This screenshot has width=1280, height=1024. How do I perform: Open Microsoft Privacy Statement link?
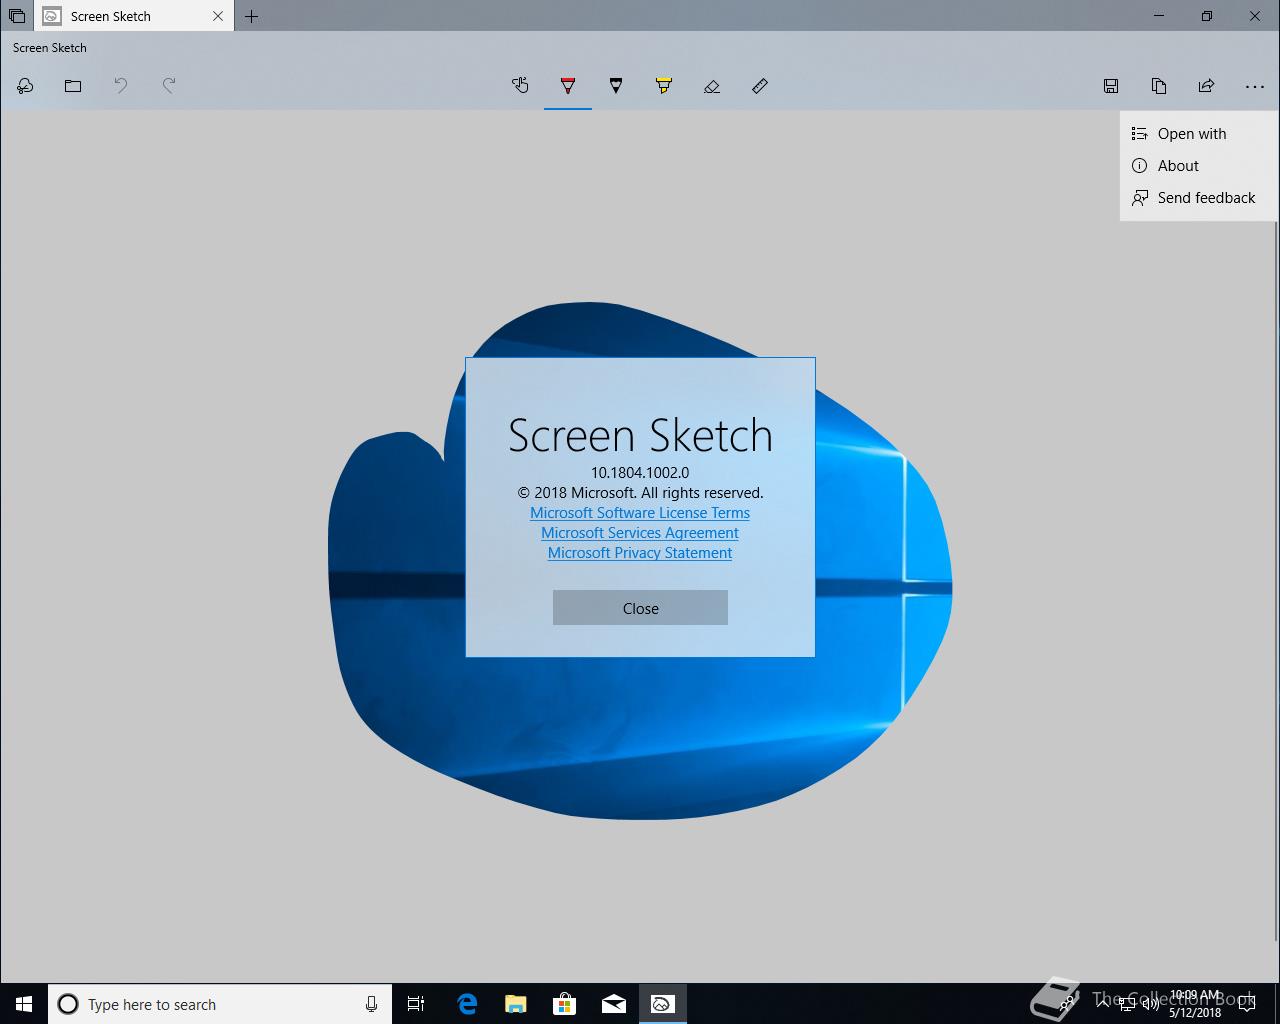click(640, 553)
